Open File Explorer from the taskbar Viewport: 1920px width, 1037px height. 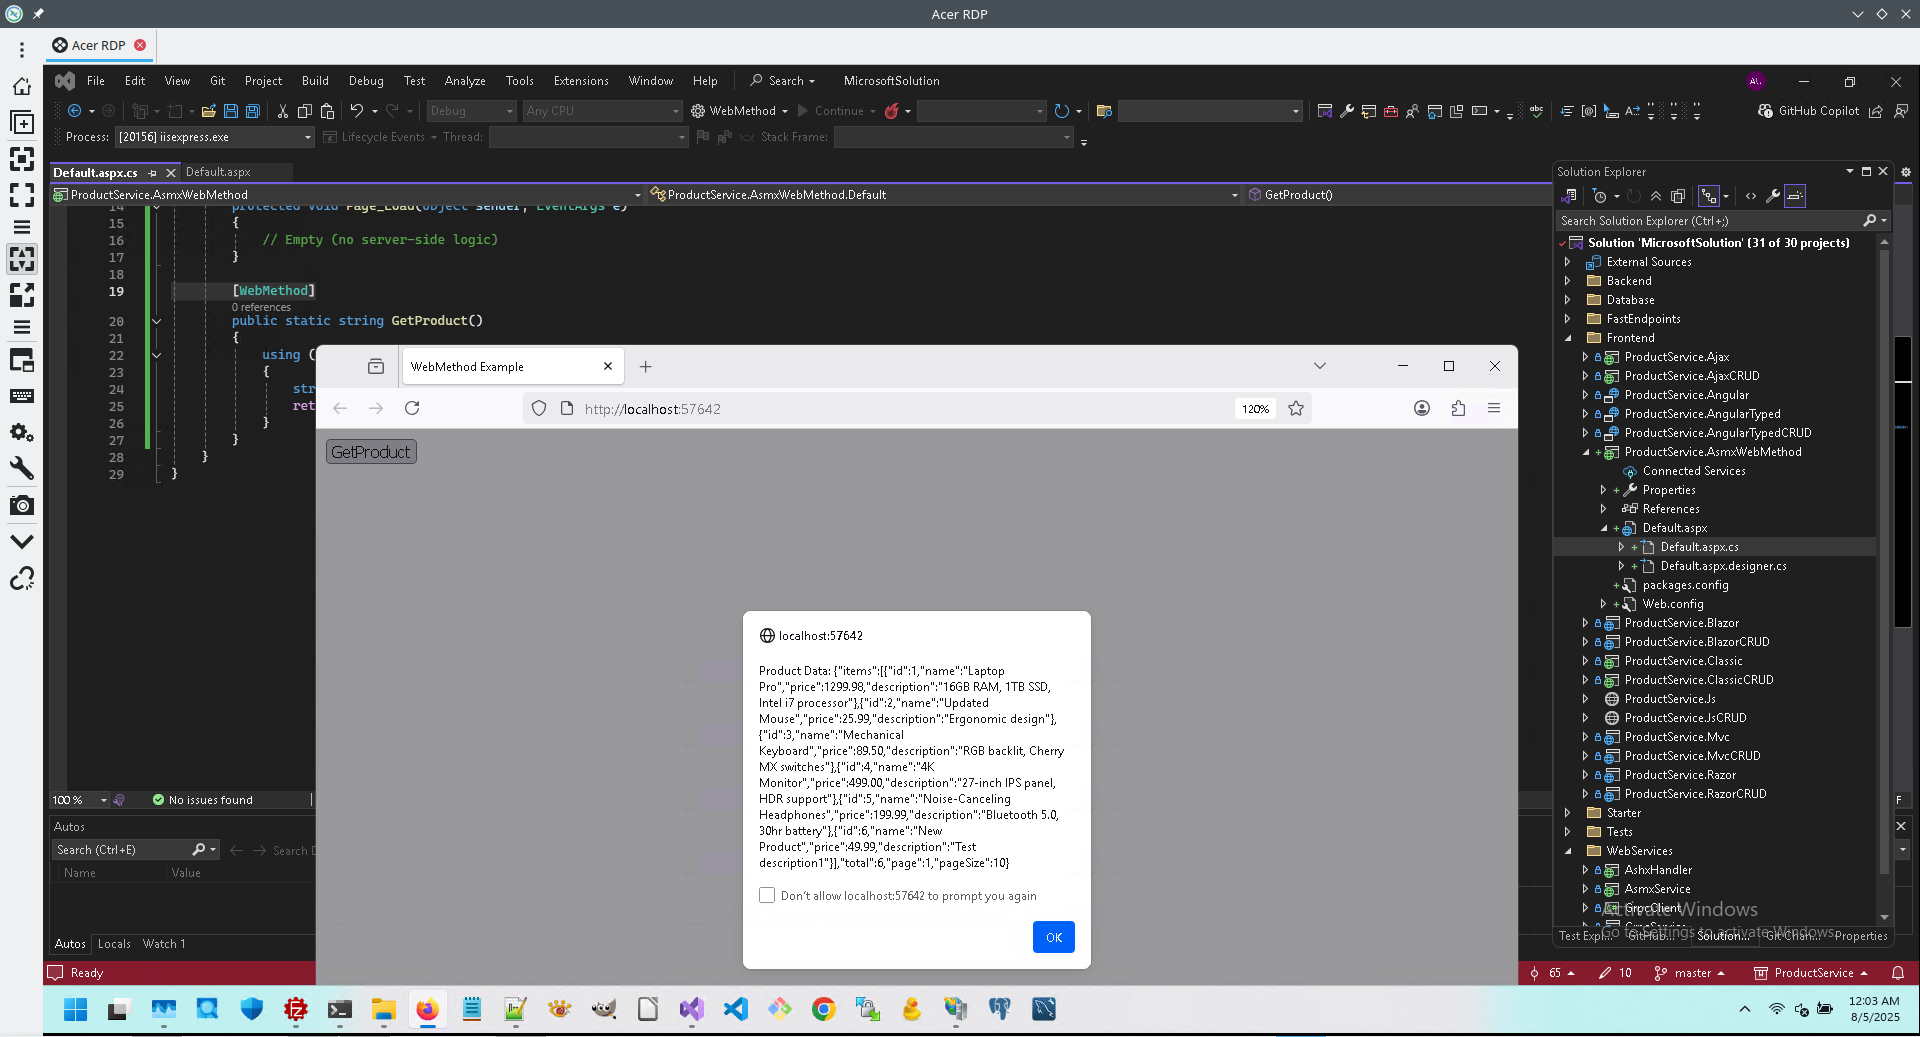(x=383, y=1009)
